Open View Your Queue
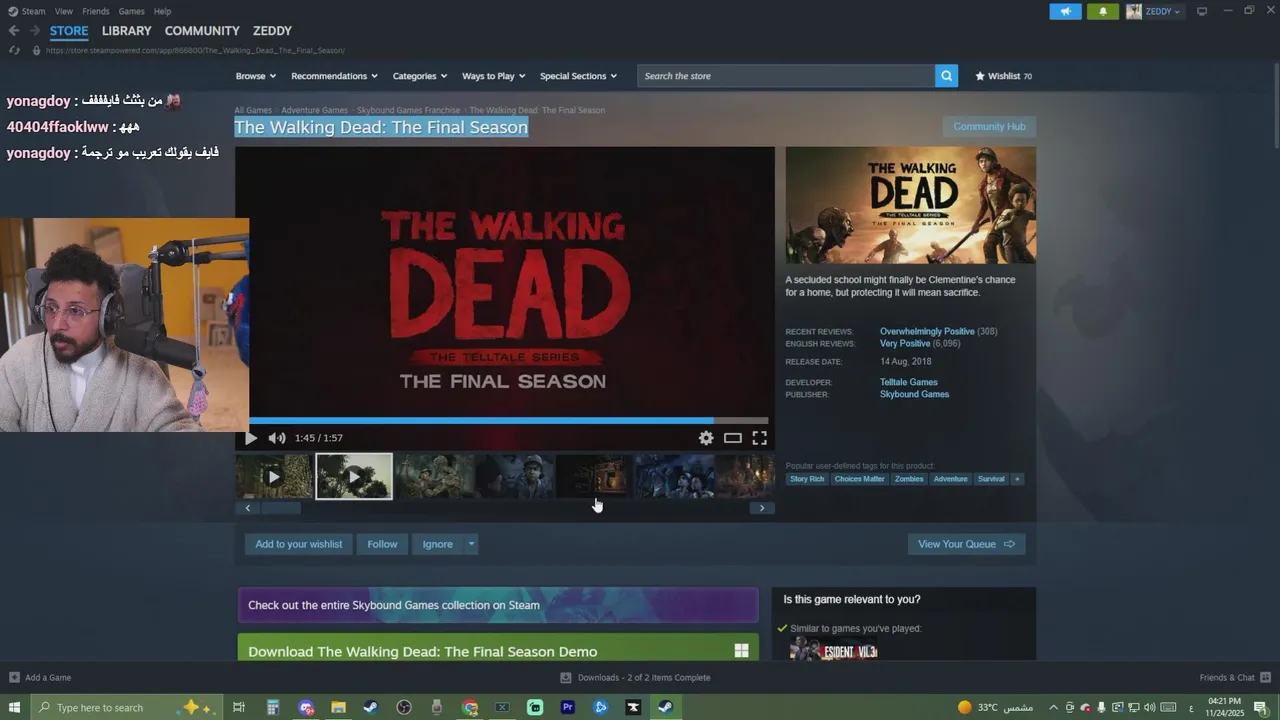This screenshot has height=720, width=1280. tap(966, 544)
